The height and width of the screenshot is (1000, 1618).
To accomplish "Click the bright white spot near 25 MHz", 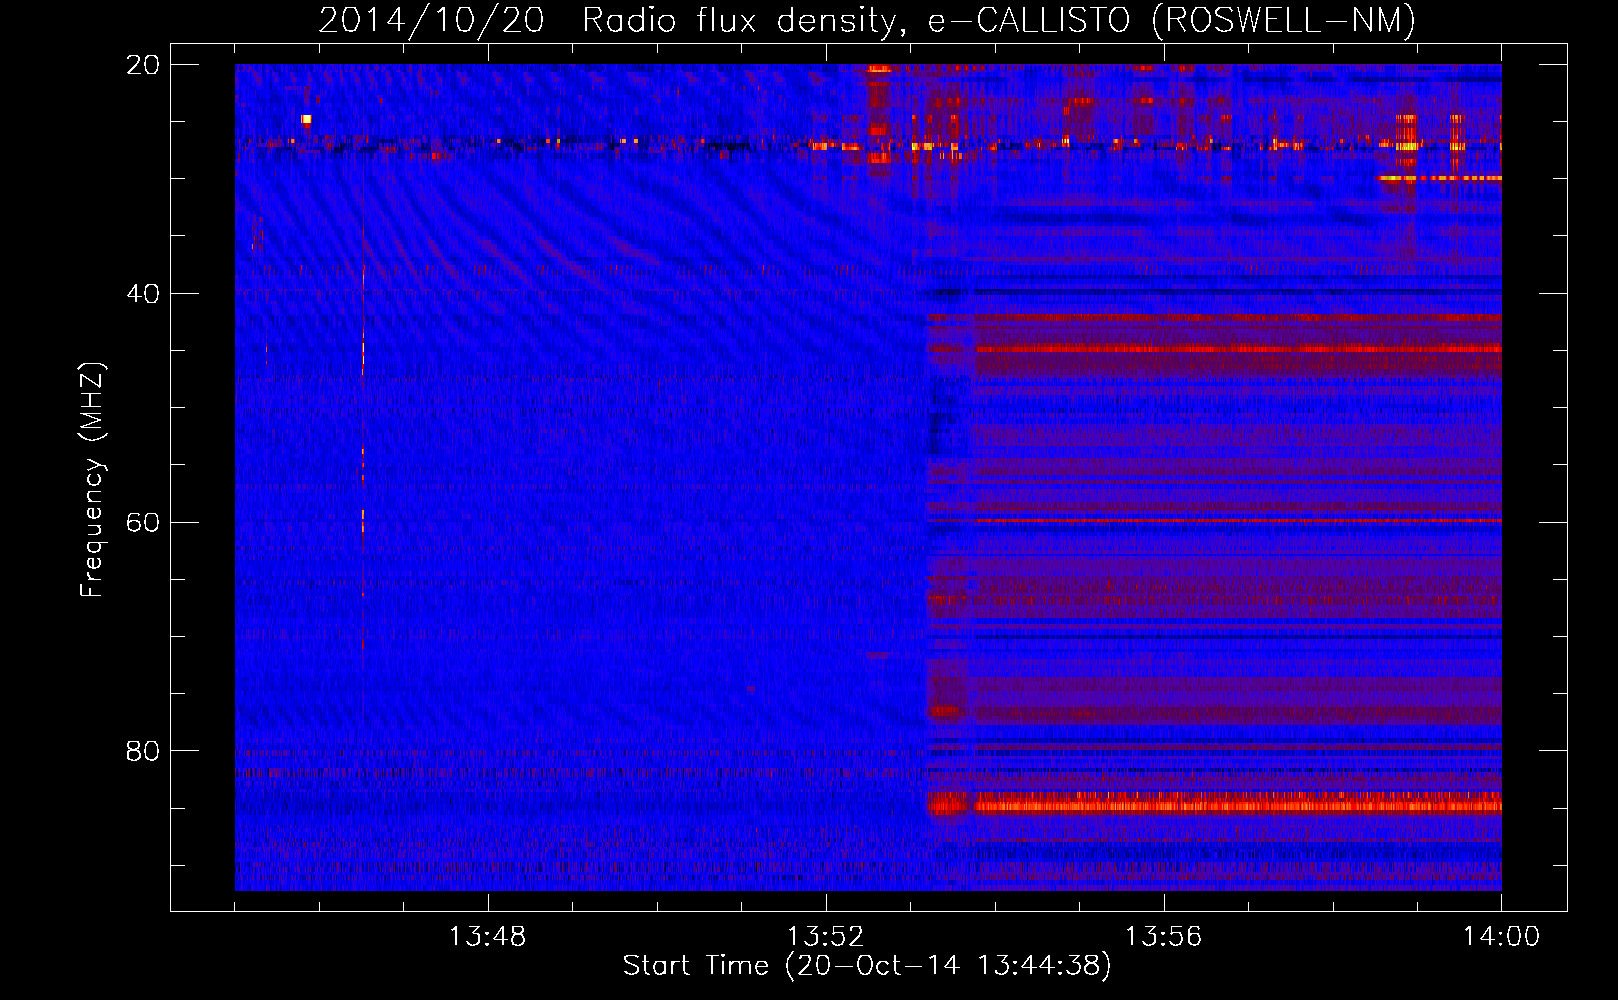I will pyautogui.click(x=306, y=119).
